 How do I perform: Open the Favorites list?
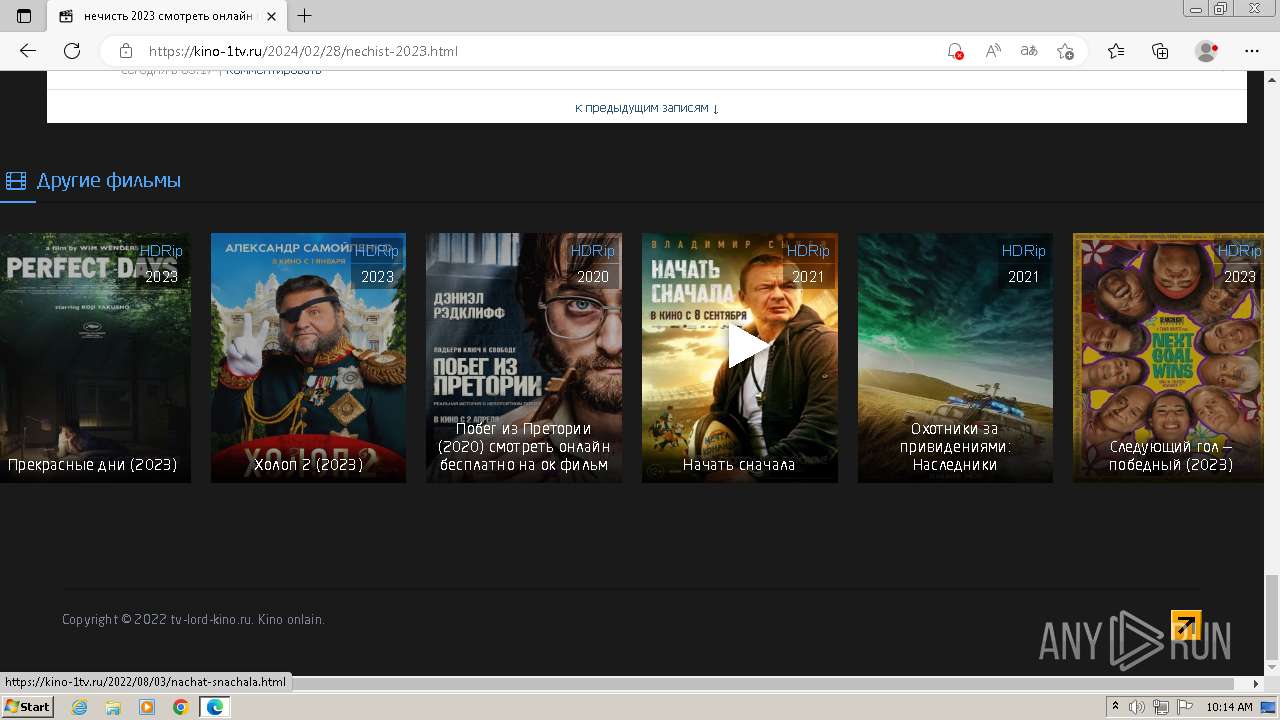(1116, 51)
